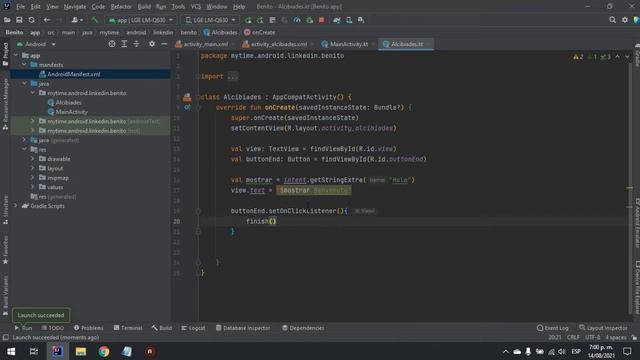Click the Save All toolbar icon

(x=19, y=20)
